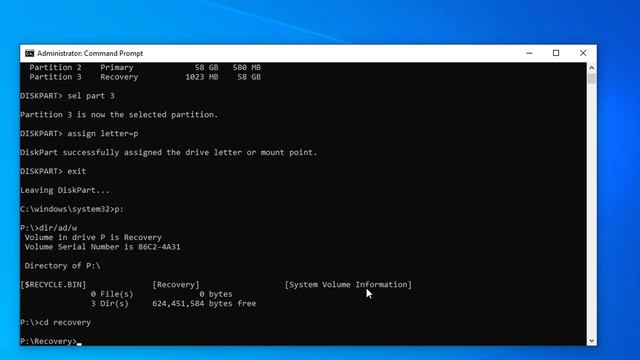Click the 'P:\>cd recovery' command line
Image resolution: width=640 pixels, height=360 pixels.
click(56, 322)
